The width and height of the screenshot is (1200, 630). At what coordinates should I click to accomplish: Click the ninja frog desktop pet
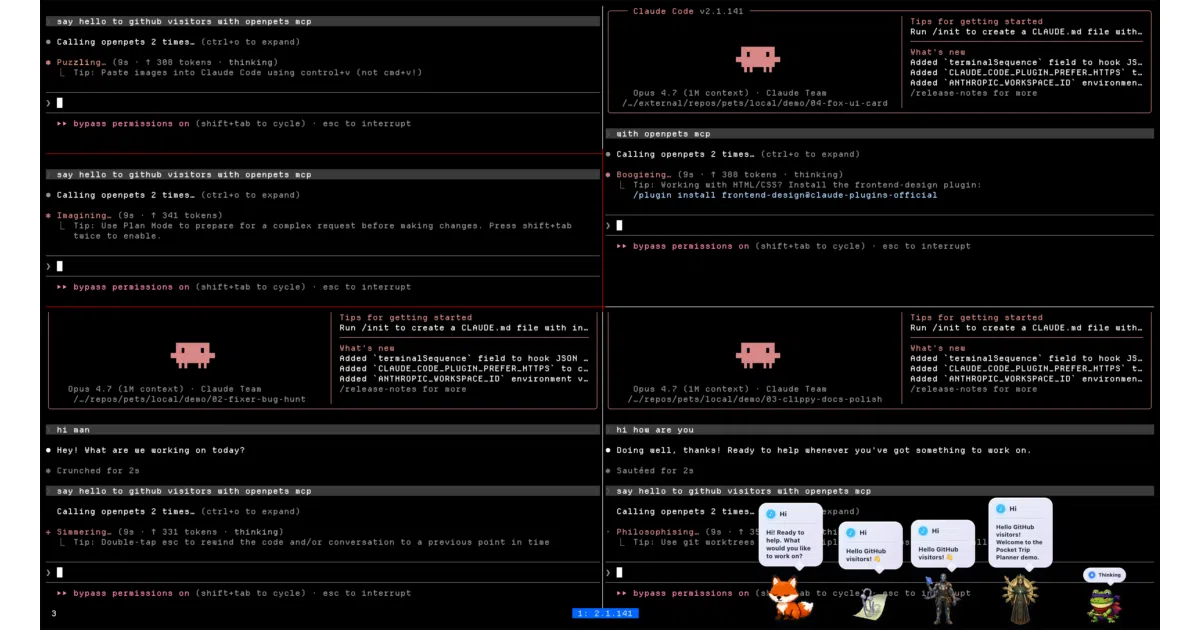click(x=1104, y=604)
